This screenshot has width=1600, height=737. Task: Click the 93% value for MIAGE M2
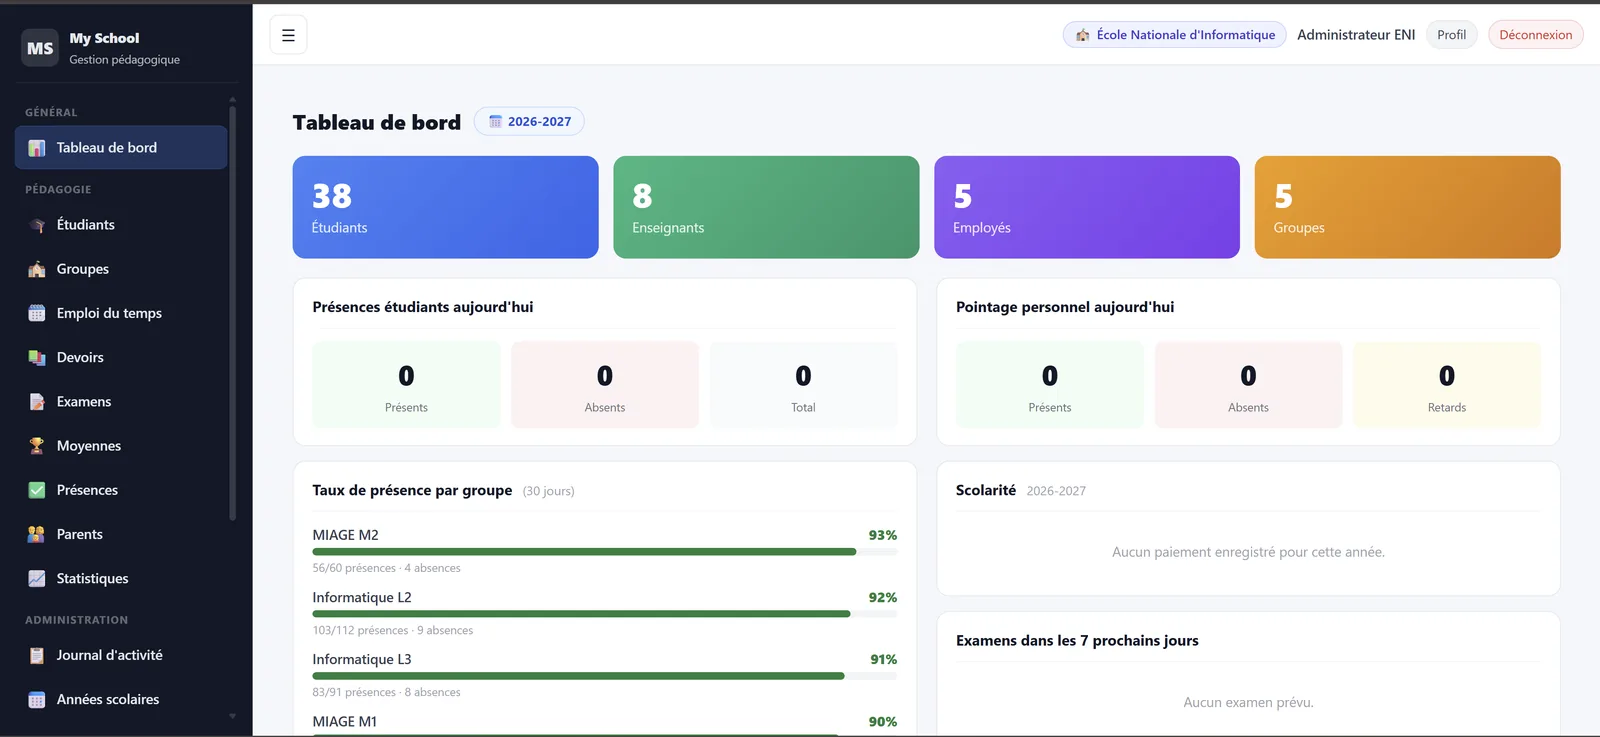[883, 535]
